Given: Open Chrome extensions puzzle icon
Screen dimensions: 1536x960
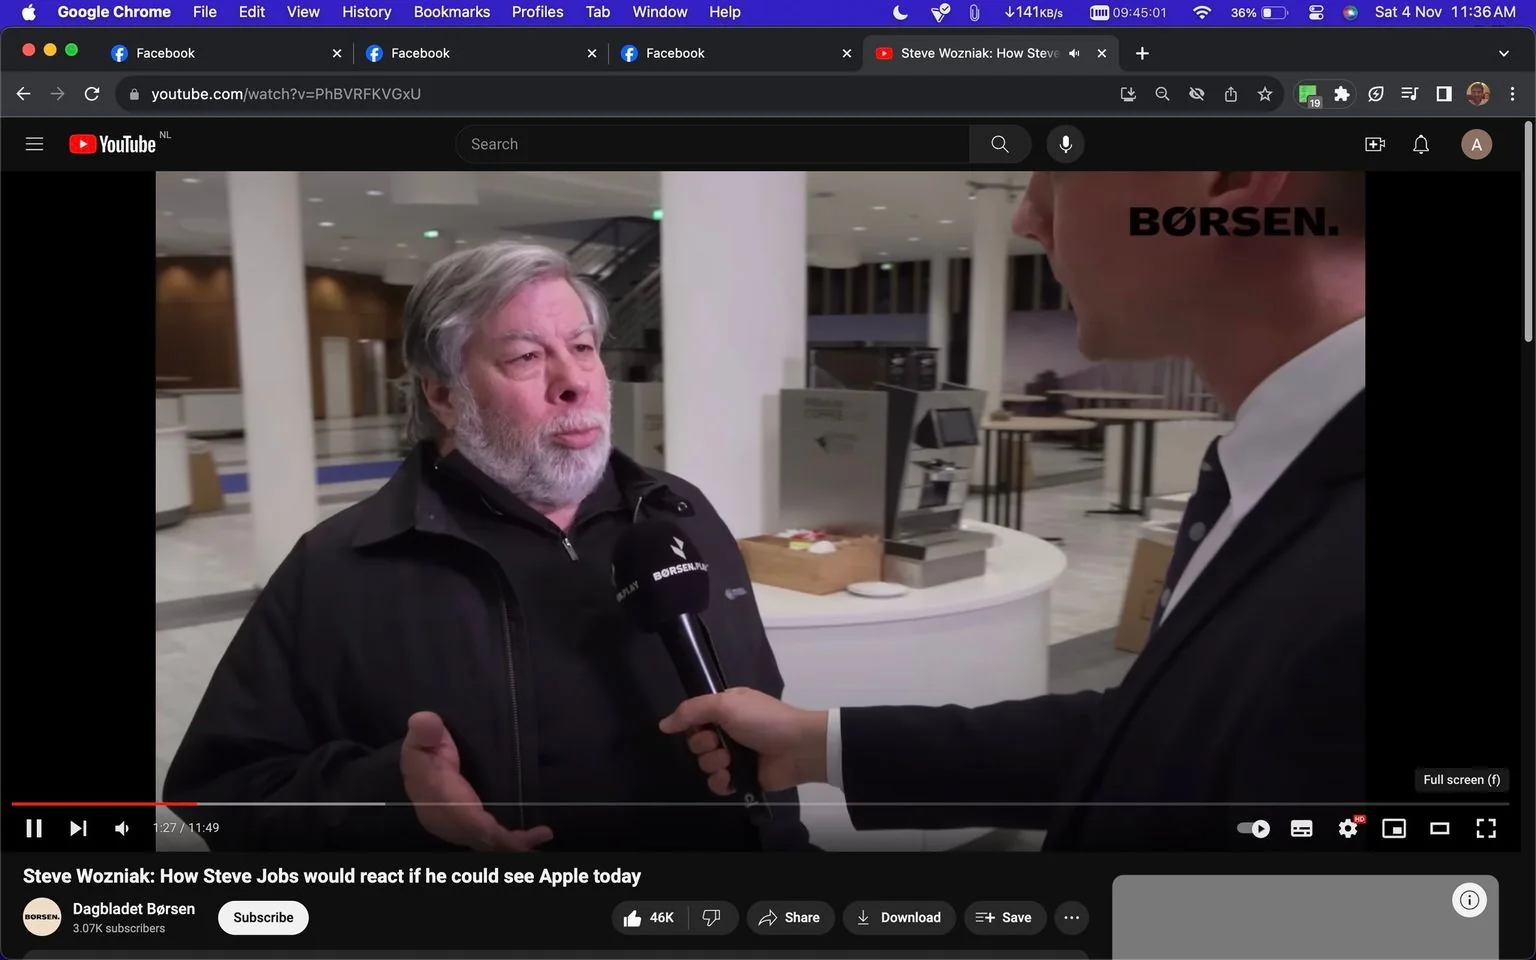Looking at the screenshot, I should pos(1342,94).
